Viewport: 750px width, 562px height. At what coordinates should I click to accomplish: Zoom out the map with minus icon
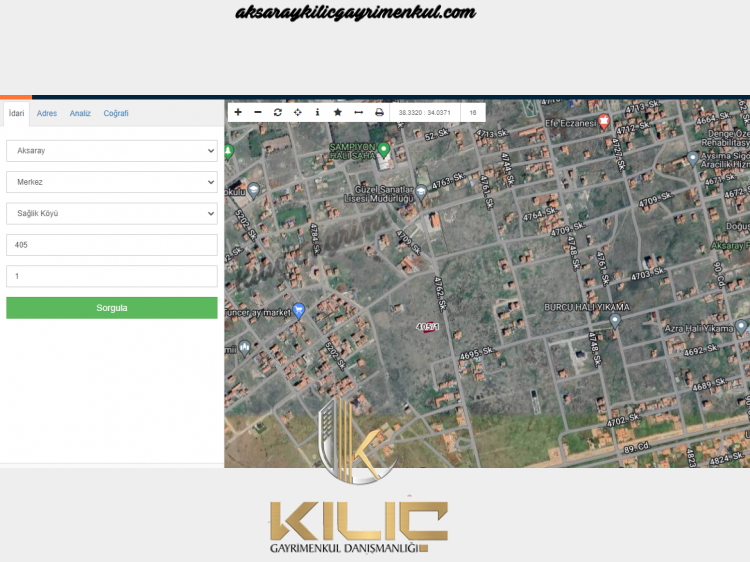[x=258, y=112]
